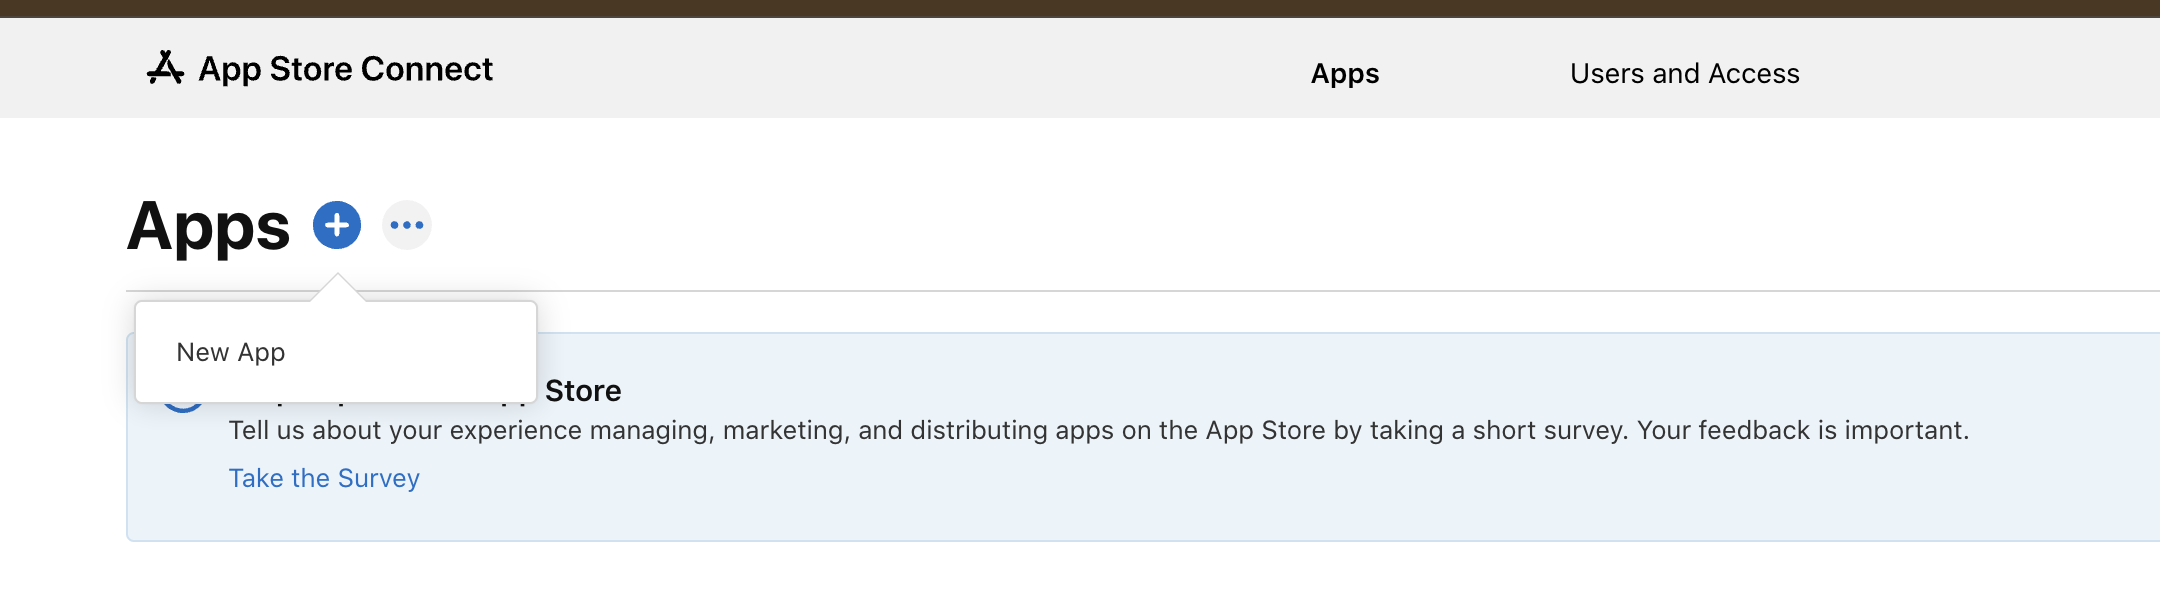
Task: Open the three-dot more options button
Action: (x=407, y=225)
